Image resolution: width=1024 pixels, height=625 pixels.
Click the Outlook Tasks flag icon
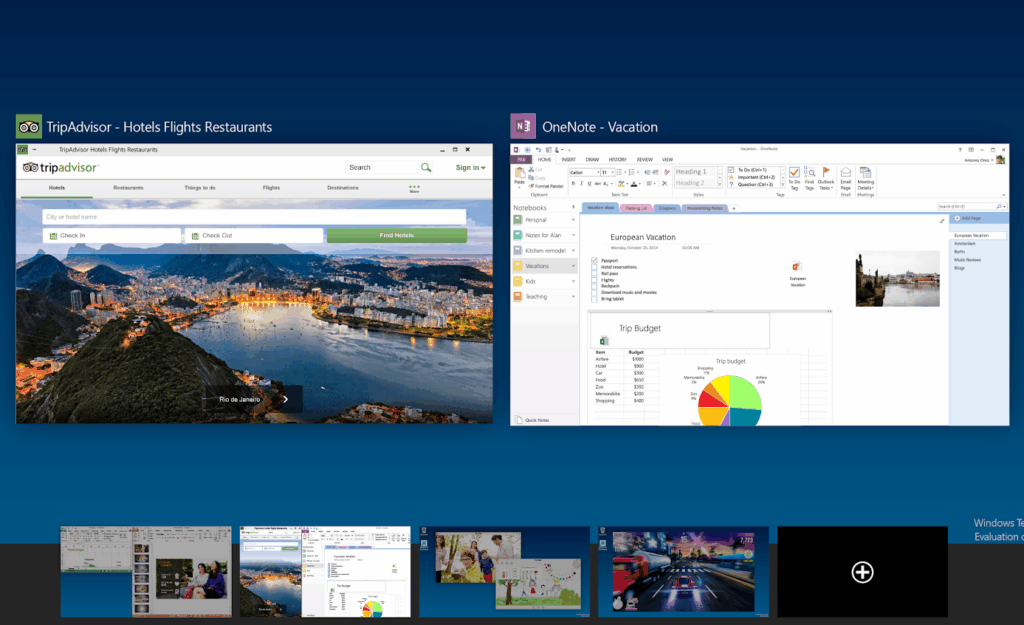point(825,172)
